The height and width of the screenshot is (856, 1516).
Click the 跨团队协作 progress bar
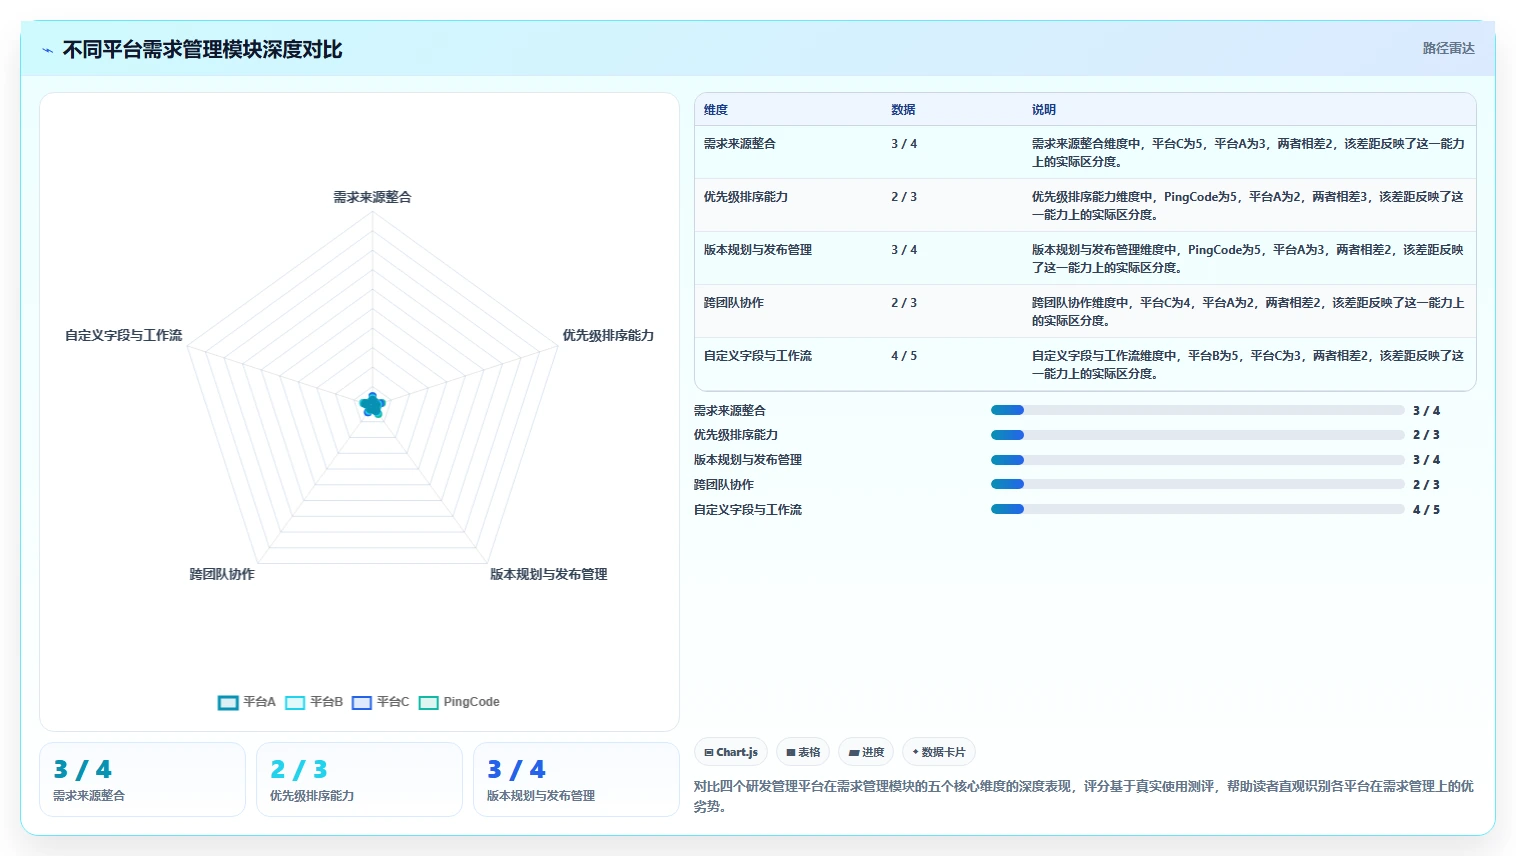1197,484
